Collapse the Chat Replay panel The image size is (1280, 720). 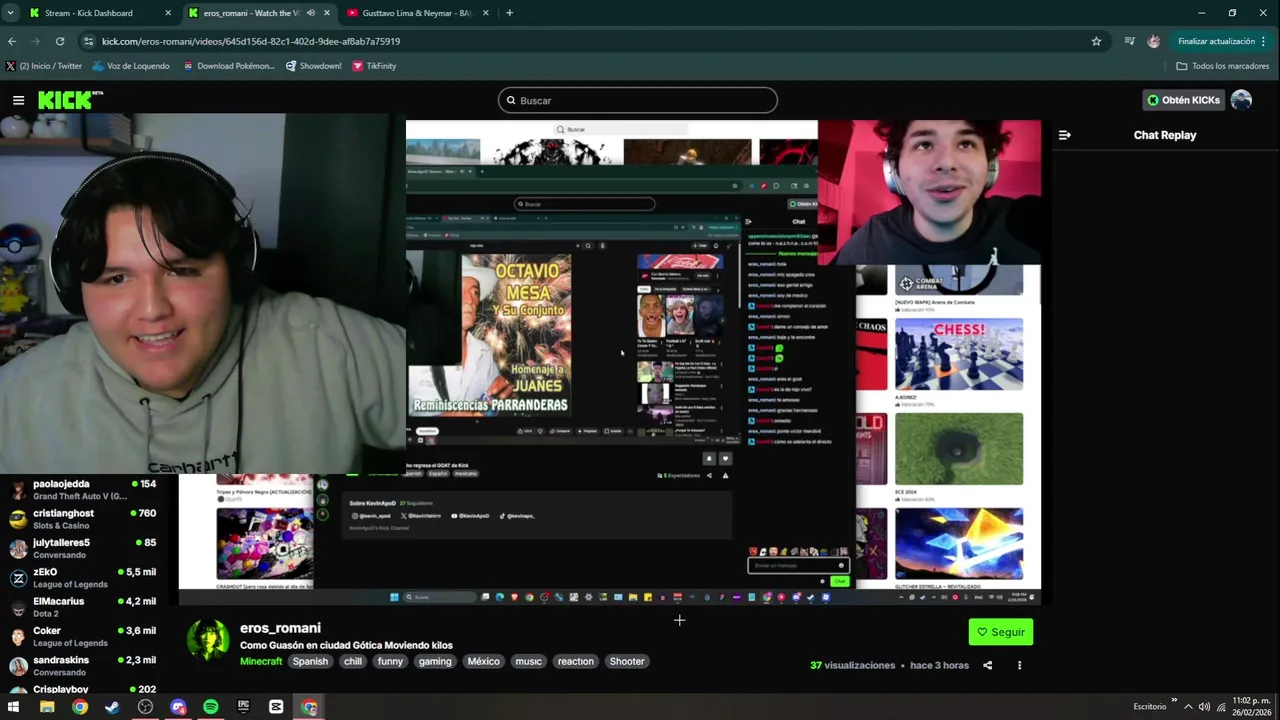pos(1065,135)
